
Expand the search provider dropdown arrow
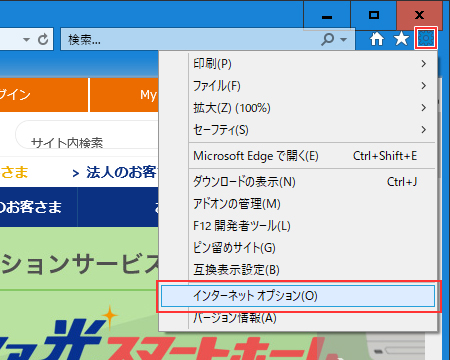[343, 40]
